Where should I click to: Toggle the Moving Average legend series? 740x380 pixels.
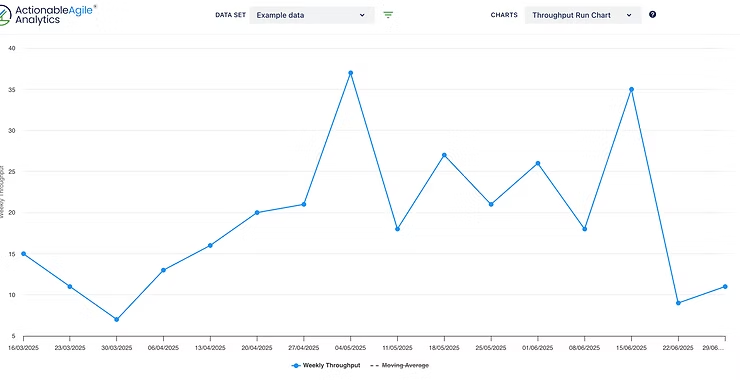(400, 365)
